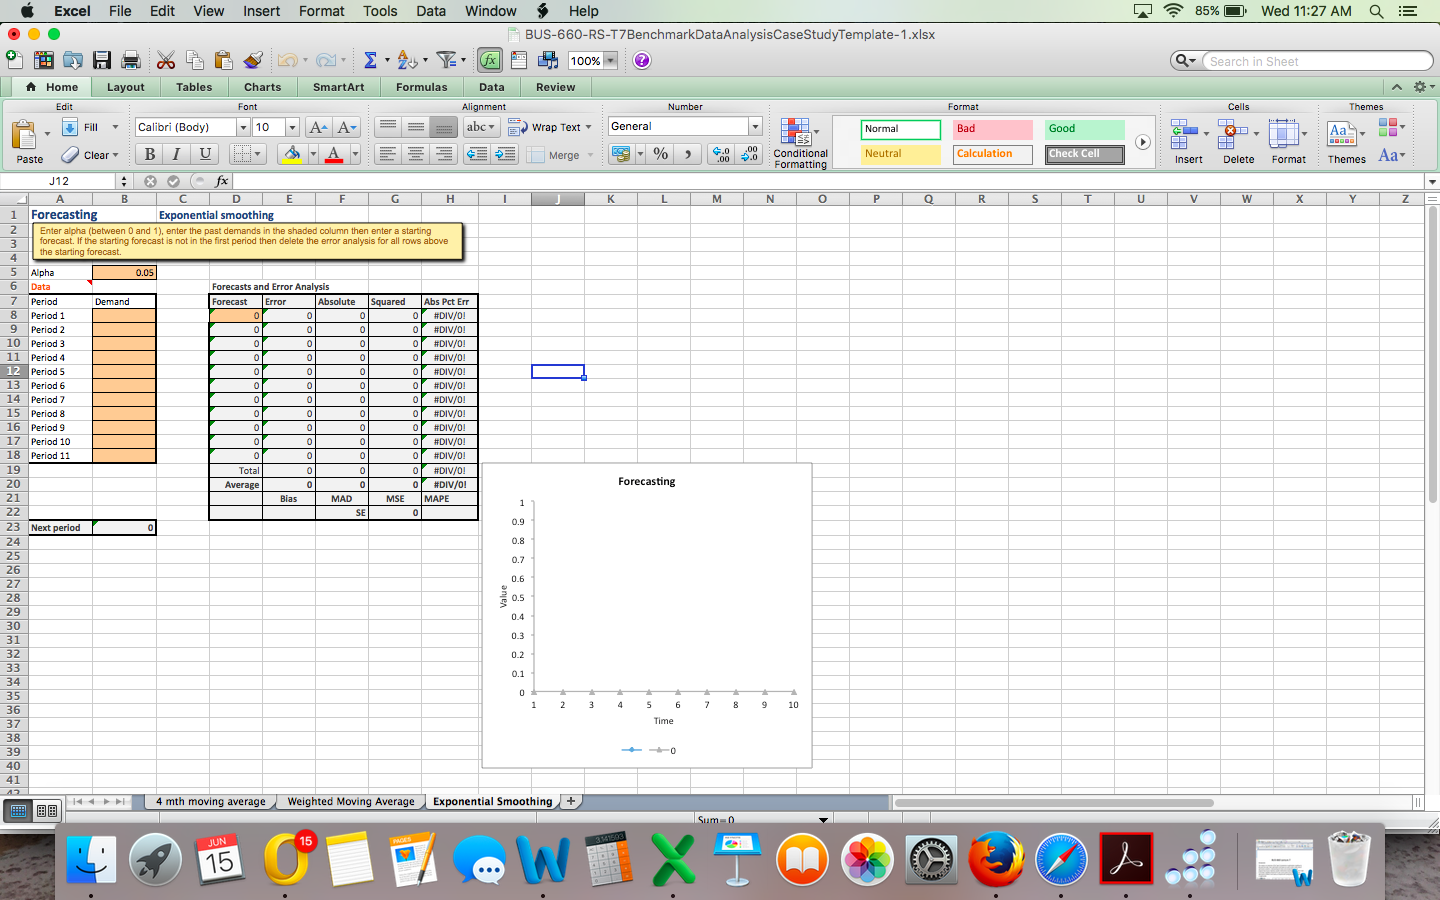
Task: Switch to Page Layout view button
Action: 47,811
